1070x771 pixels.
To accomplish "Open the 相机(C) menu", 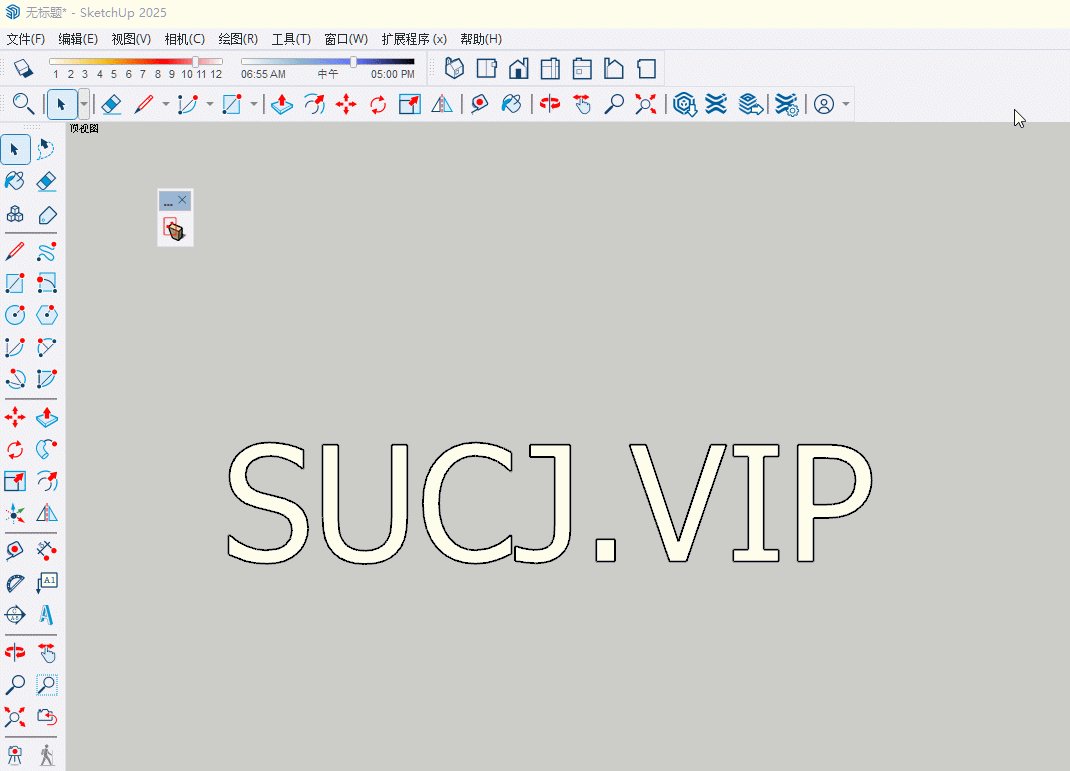I will point(184,39).
